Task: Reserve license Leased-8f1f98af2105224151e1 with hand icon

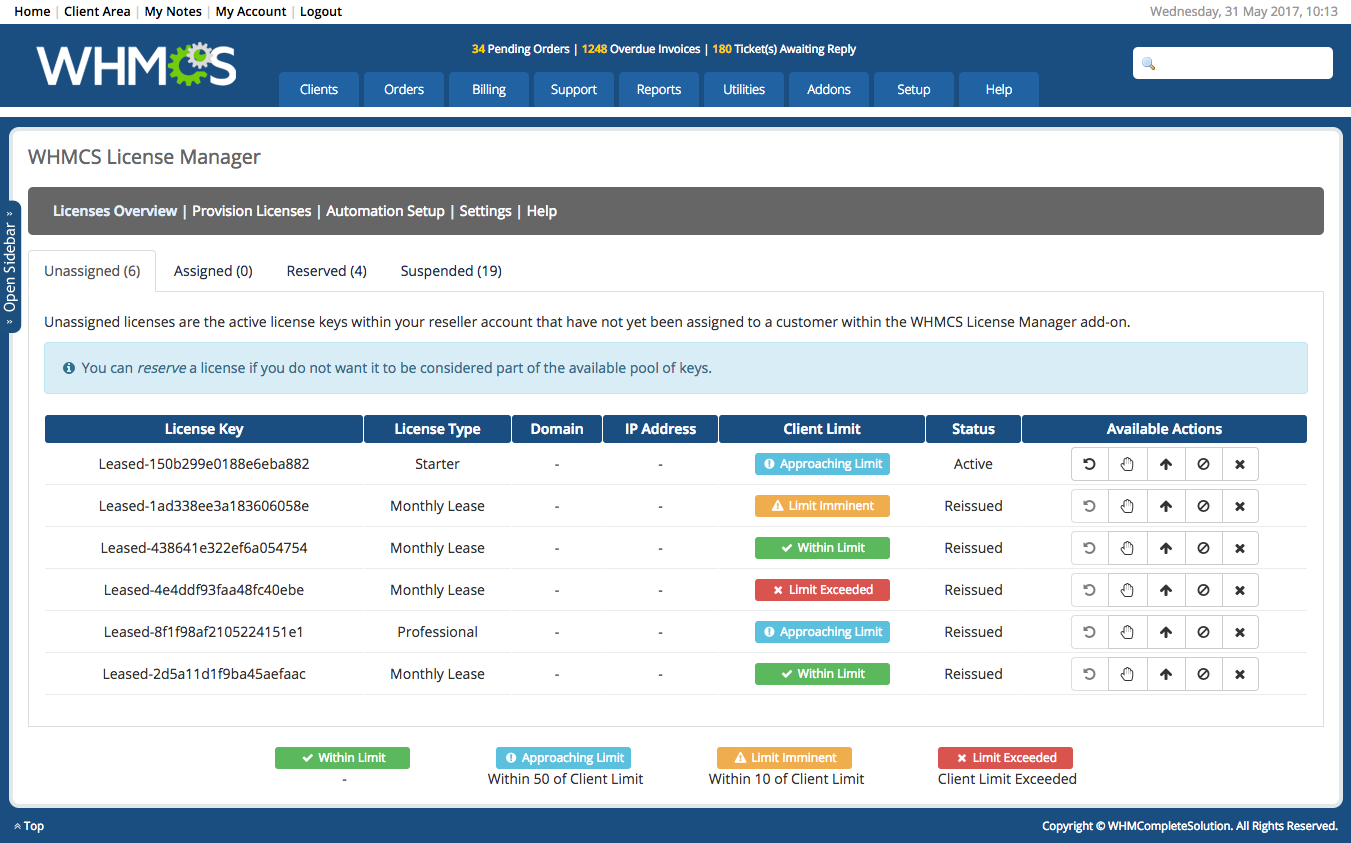Action: click(x=1128, y=632)
